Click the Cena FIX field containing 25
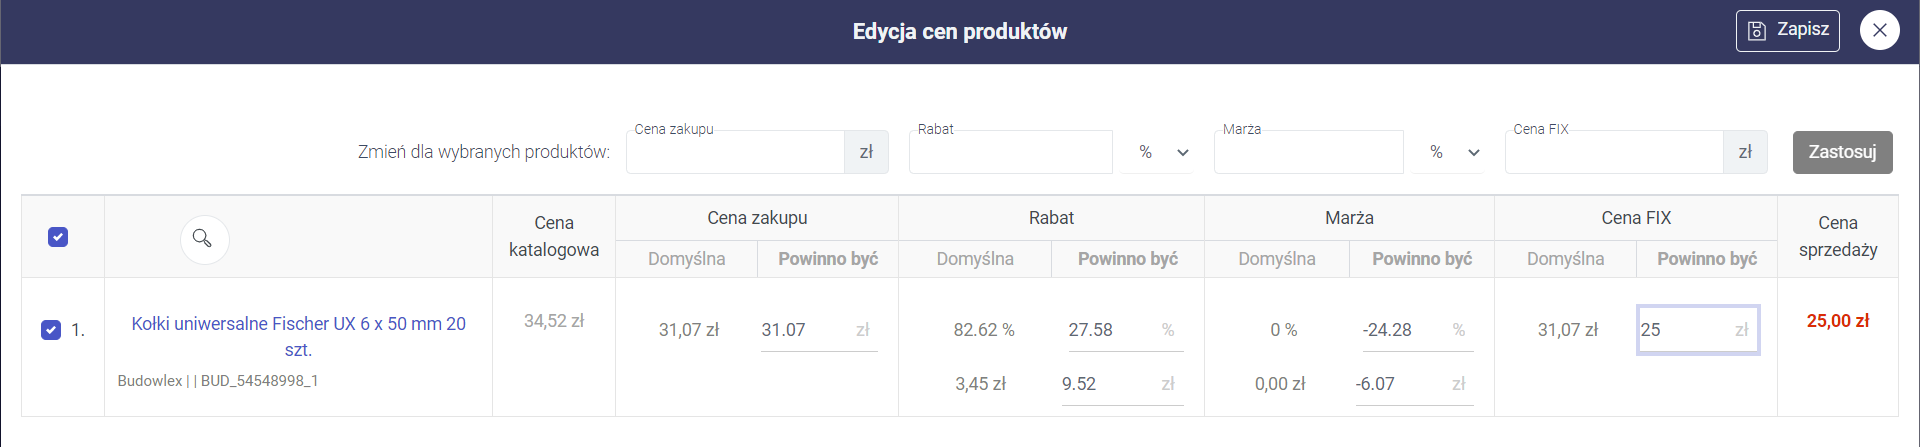This screenshot has height=447, width=1920. pos(1685,330)
